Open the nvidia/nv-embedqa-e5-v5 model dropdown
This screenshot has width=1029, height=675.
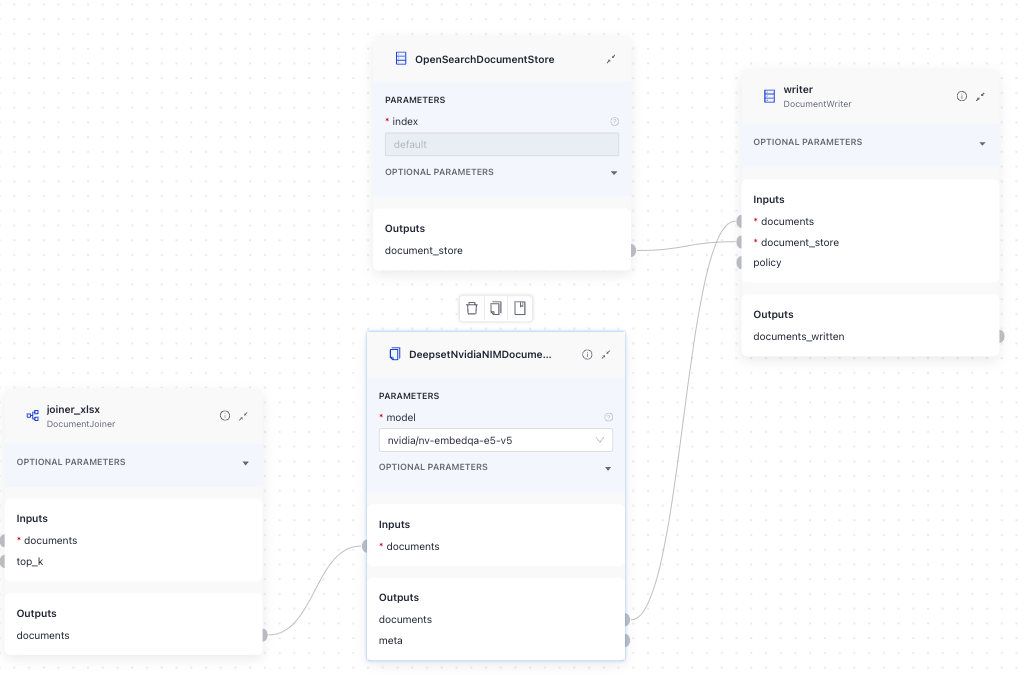pos(496,440)
